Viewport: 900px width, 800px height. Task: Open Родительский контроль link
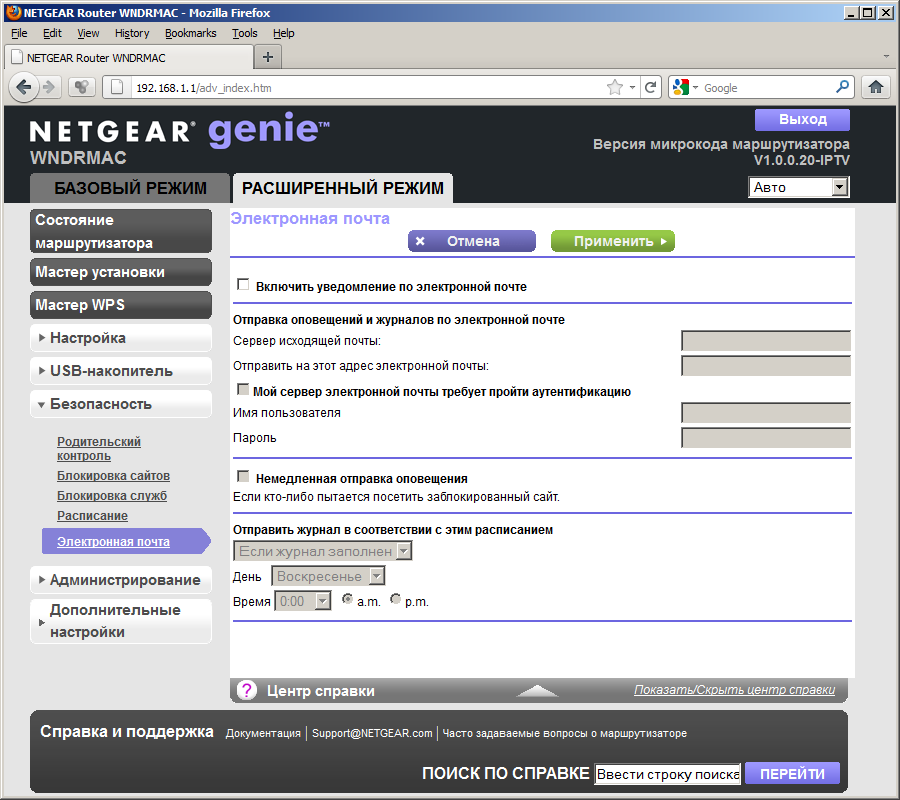click(99, 448)
